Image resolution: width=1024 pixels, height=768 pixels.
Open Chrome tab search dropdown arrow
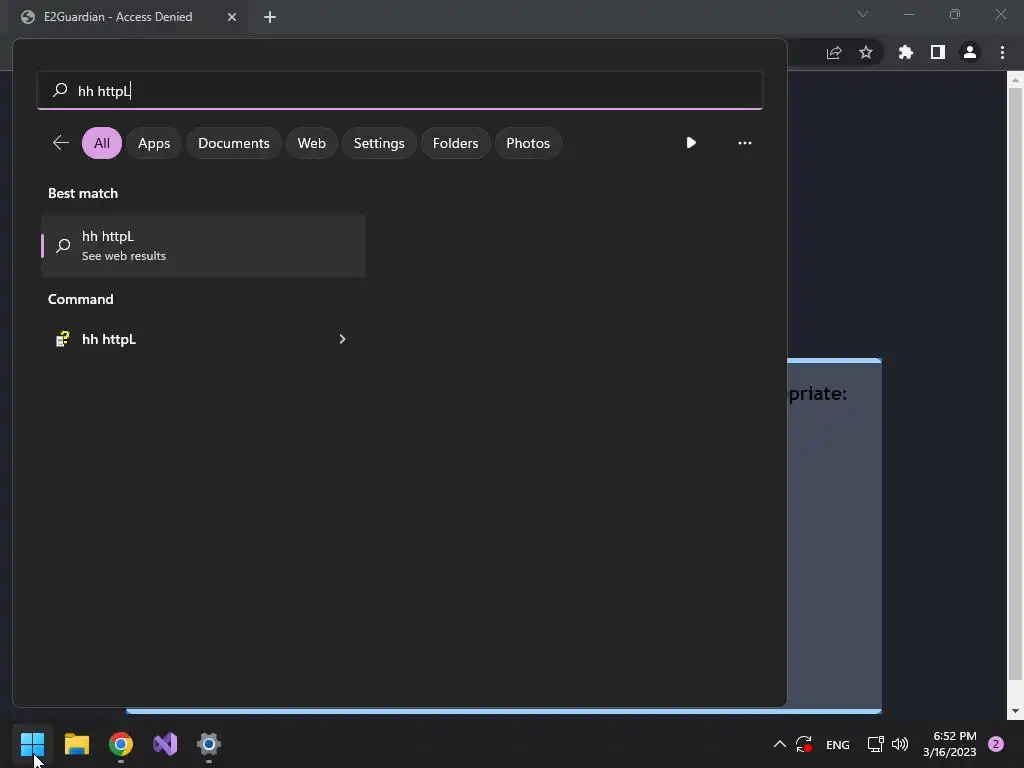tap(863, 14)
